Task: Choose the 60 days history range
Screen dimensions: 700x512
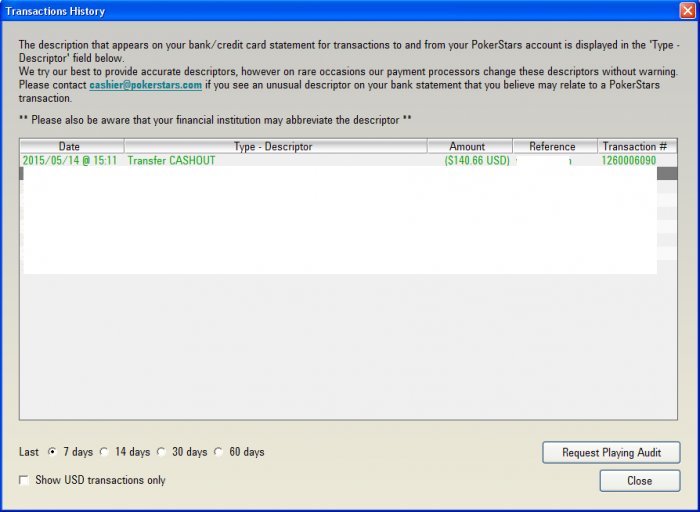Action: [218, 452]
